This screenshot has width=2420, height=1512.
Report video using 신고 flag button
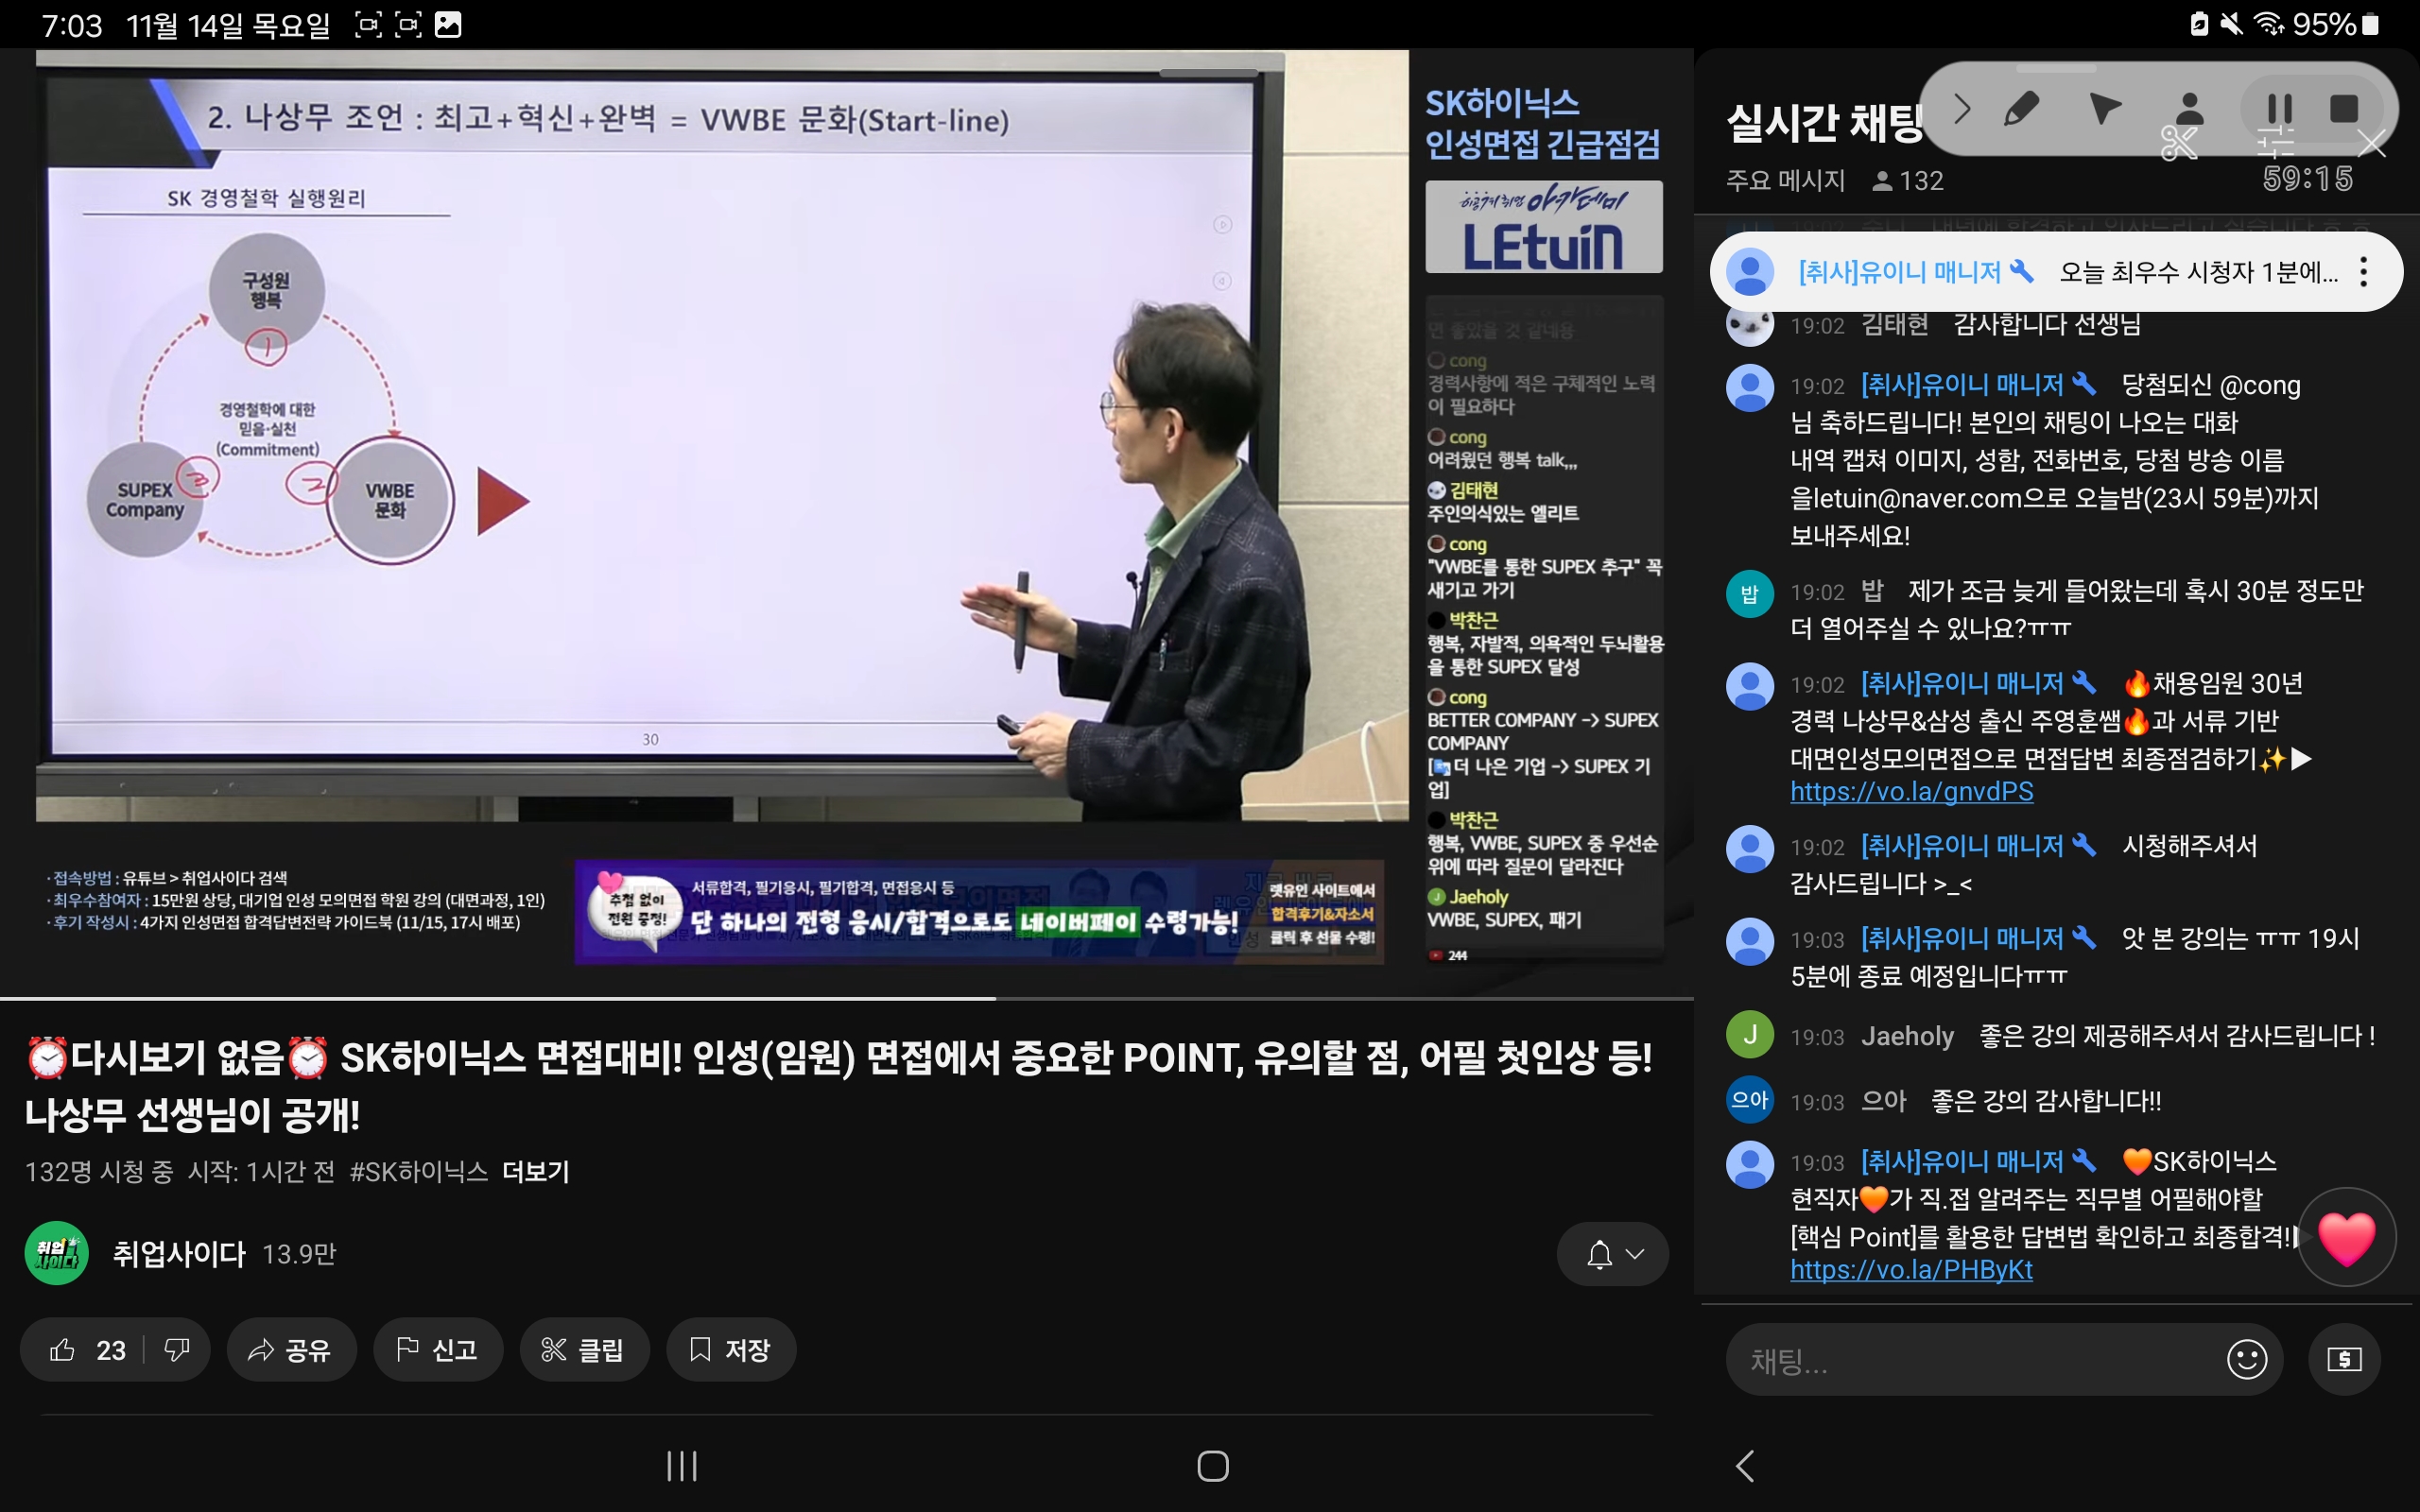437,1350
